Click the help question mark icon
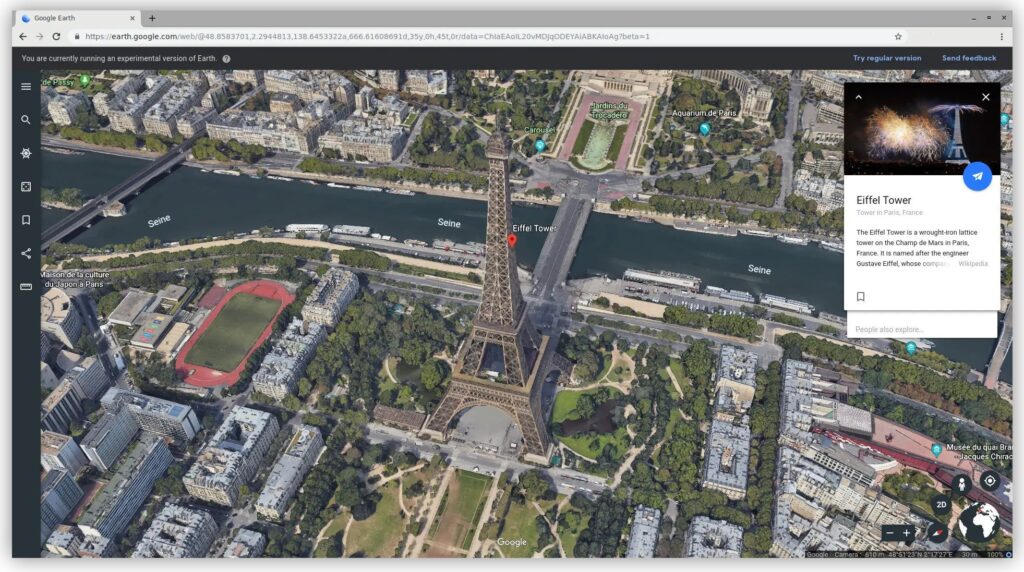Screen dimensions: 1024x572 (226, 59)
